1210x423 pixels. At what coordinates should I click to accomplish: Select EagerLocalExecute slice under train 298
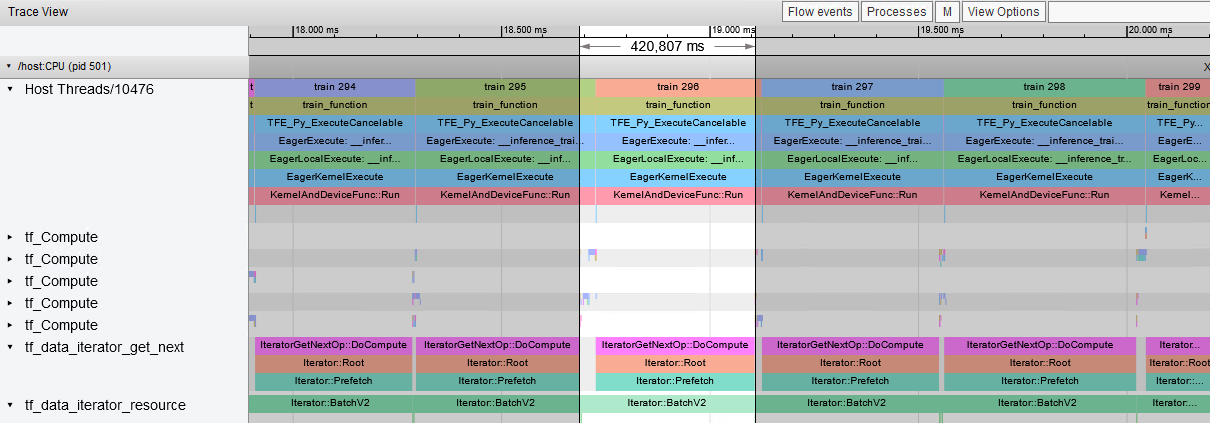(x=1044, y=159)
